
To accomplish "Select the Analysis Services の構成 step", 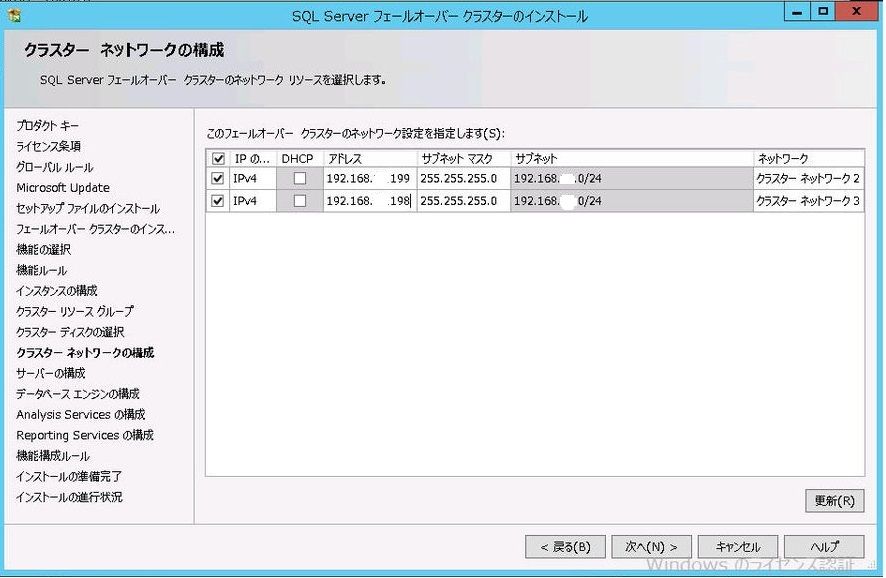I will [81, 415].
